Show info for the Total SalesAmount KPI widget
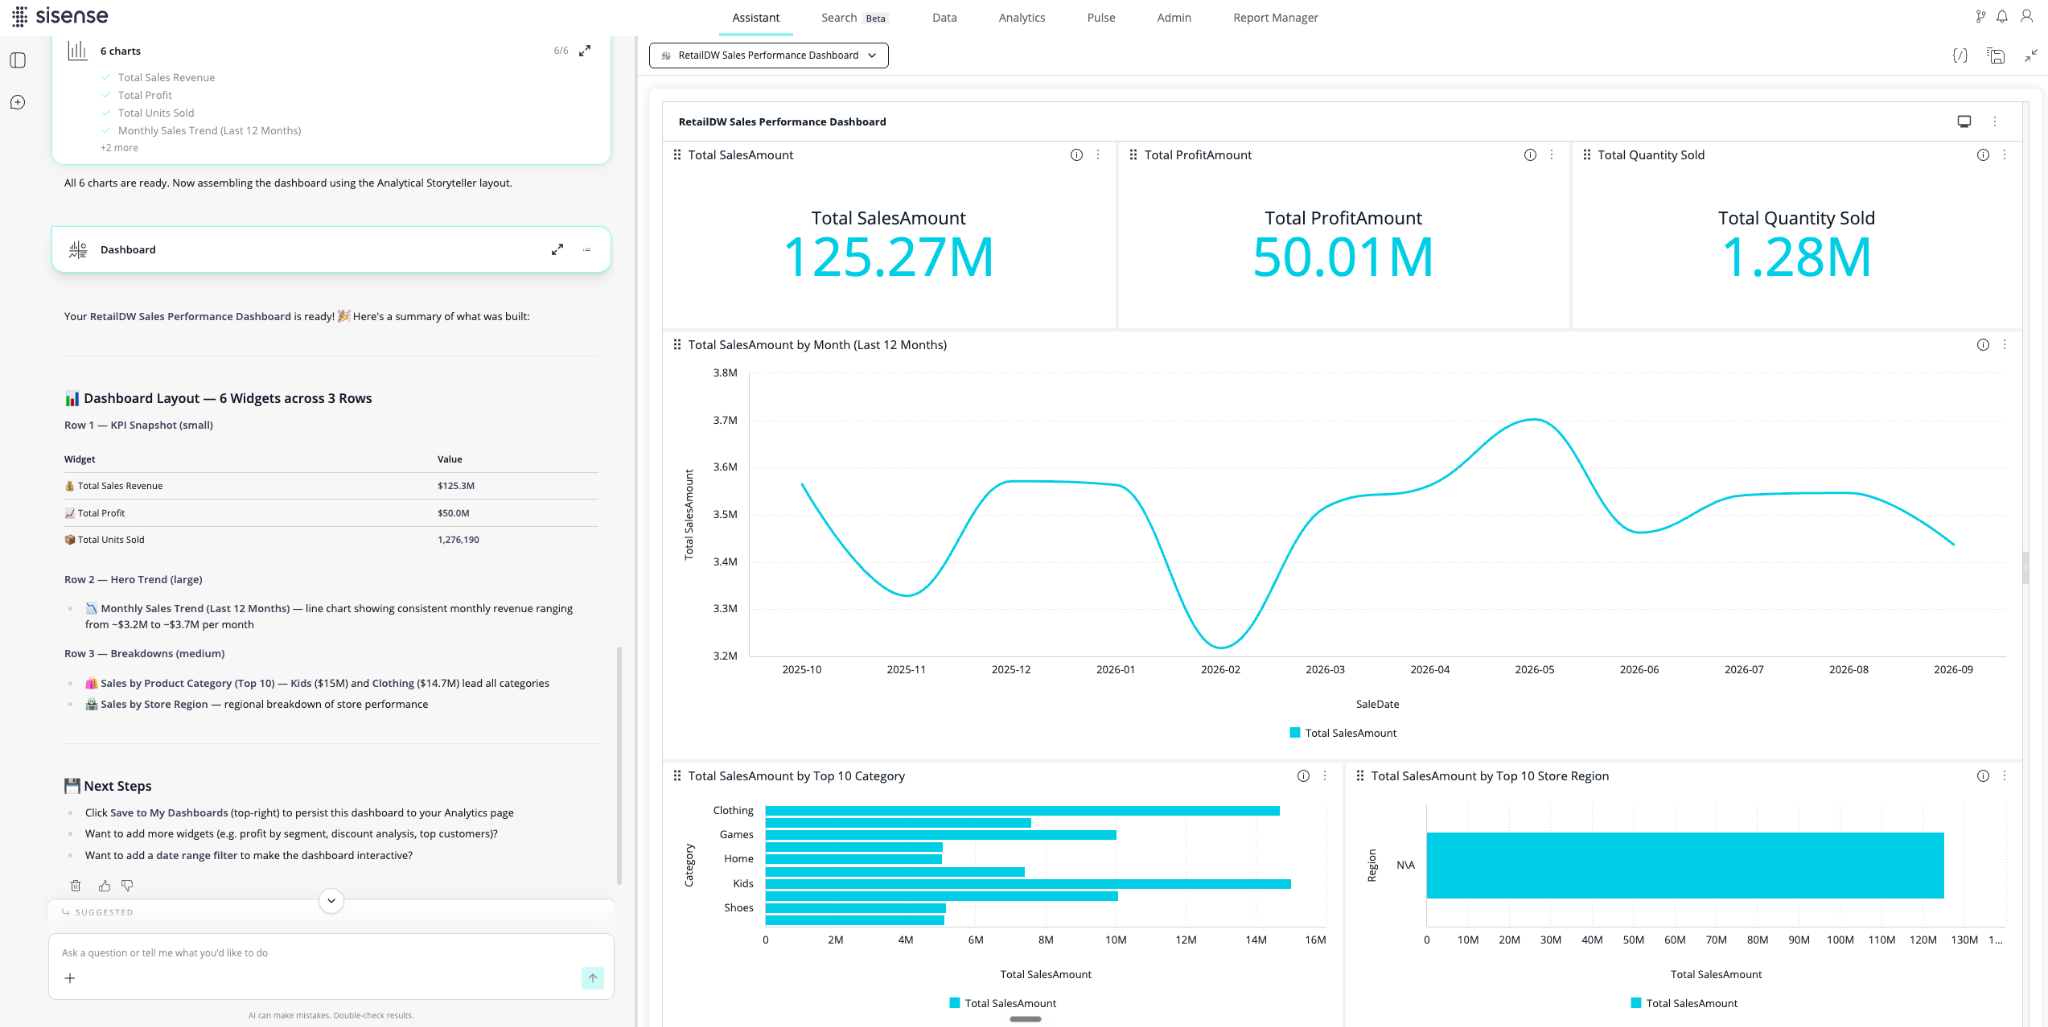2048x1027 pixels. pos(1077,155)
